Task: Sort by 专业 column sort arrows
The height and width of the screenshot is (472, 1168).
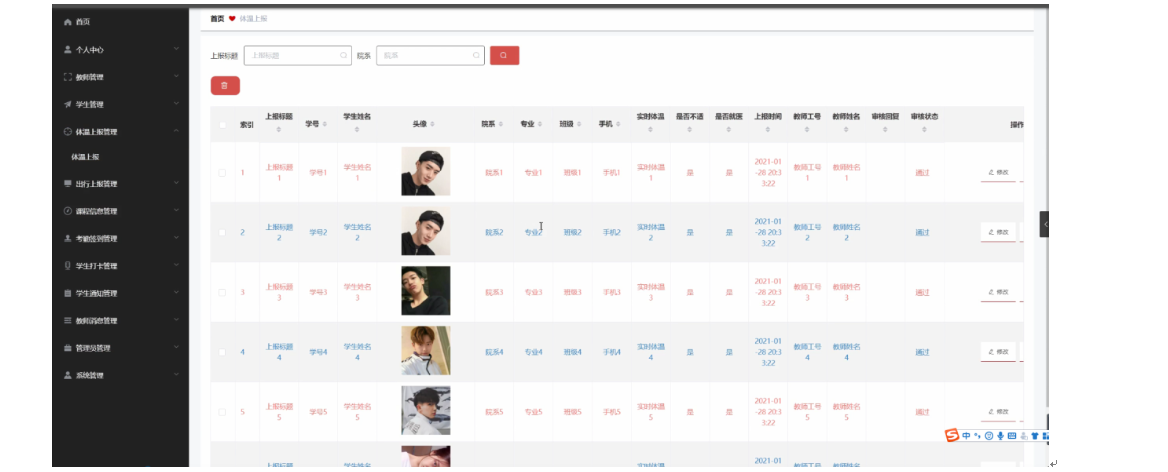Action: coord(540,124)
